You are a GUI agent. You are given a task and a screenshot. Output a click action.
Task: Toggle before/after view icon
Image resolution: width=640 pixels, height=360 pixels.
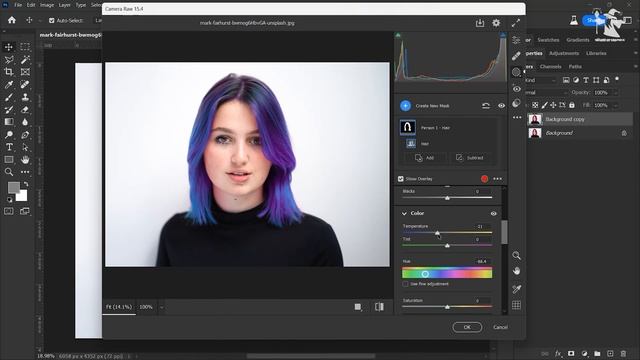click(x=379, y=307)
